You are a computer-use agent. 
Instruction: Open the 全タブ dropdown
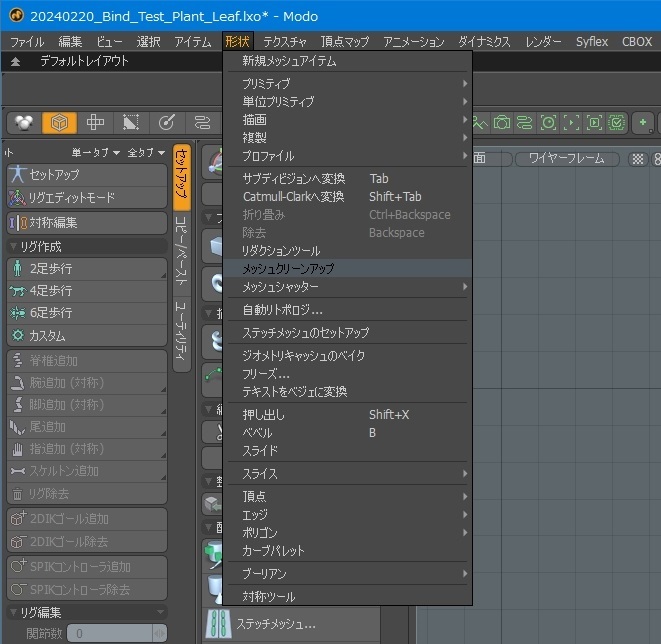pyautogui.click(x=146, y=153)
